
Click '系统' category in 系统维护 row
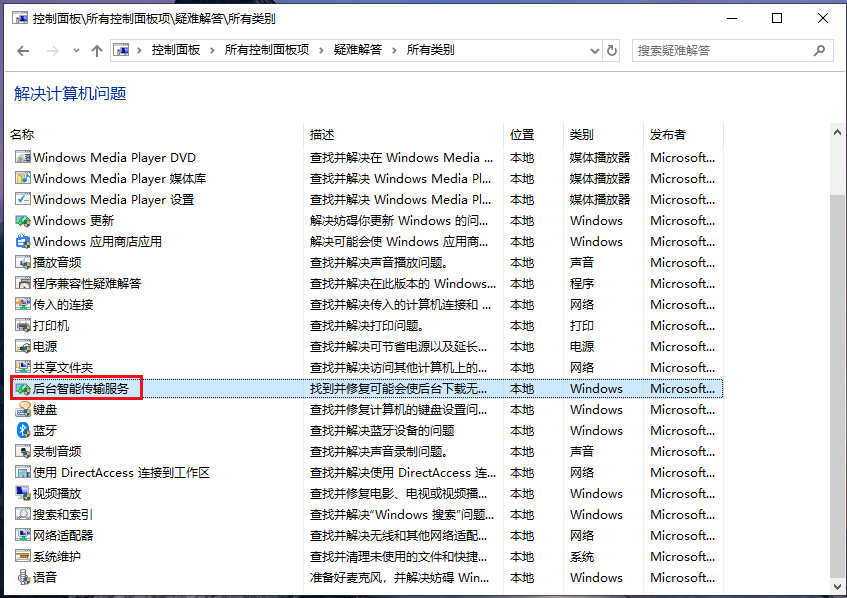(582, 556)
